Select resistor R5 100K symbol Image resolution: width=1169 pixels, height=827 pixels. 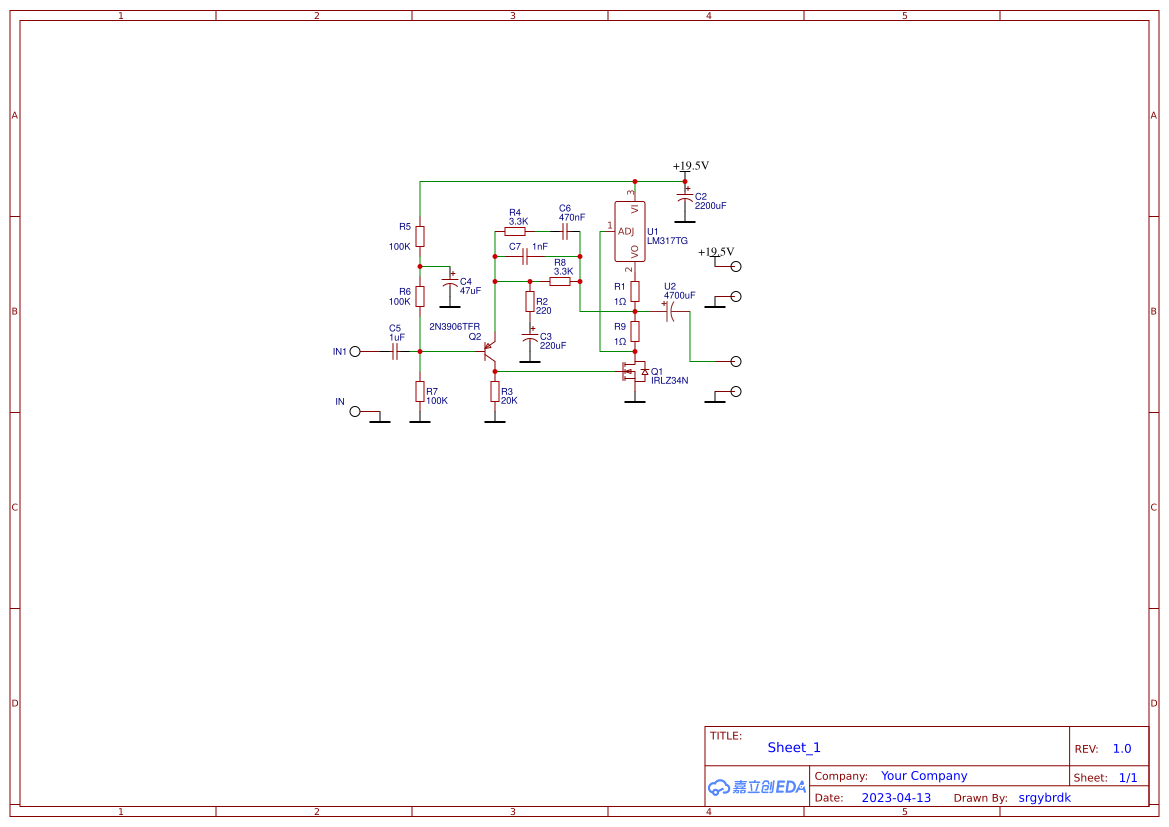[x=420, y=236]
